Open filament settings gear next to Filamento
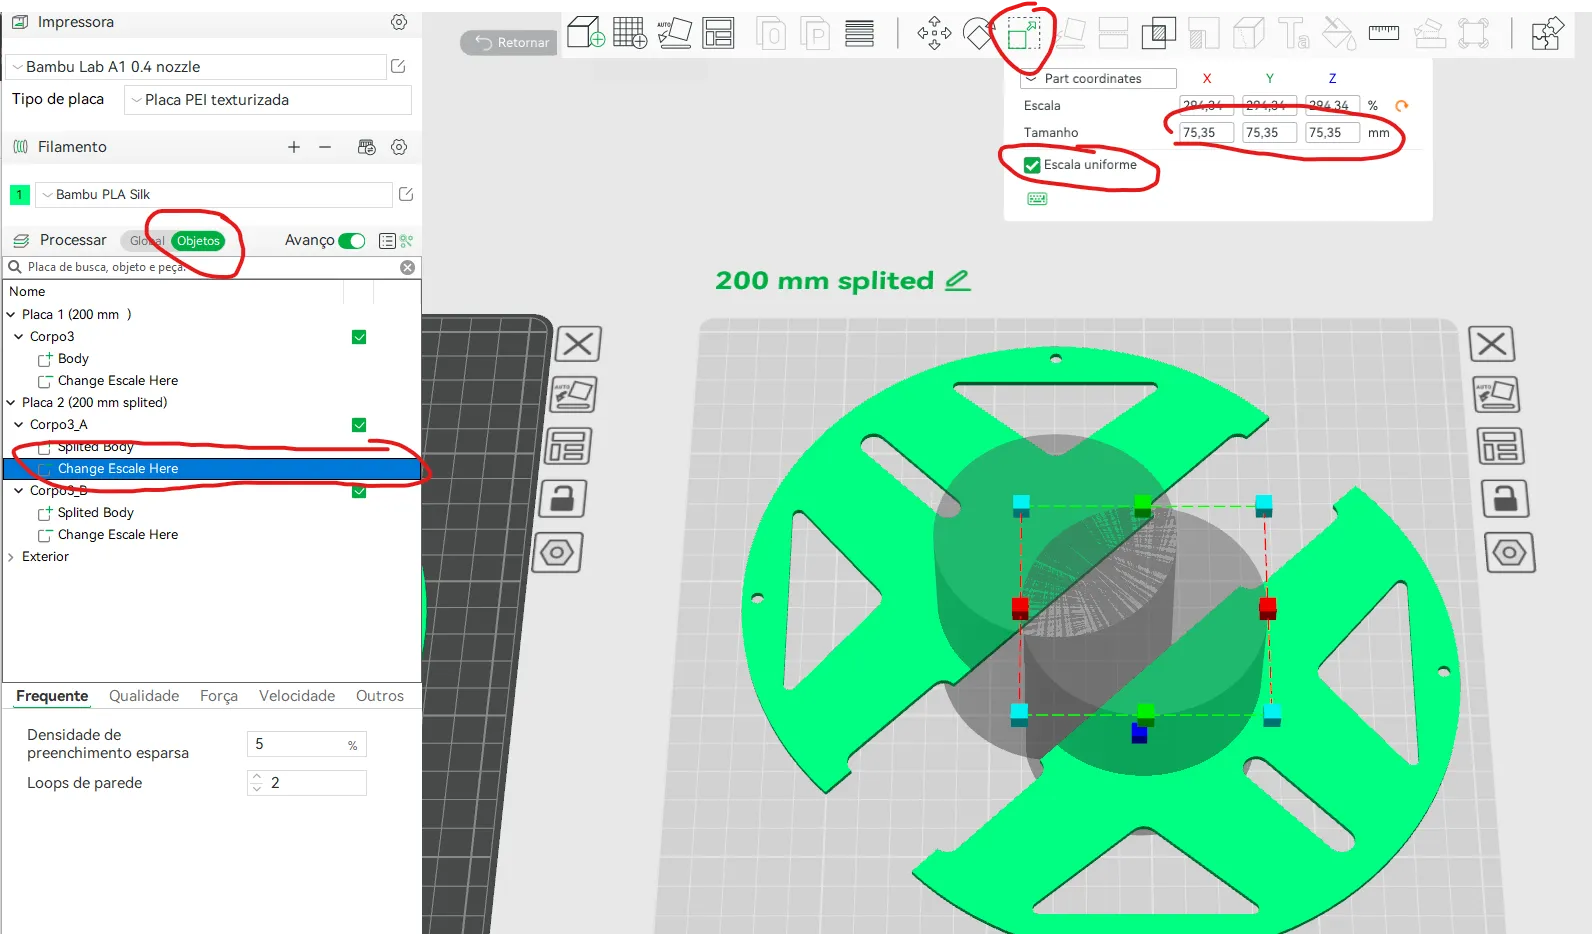This screenshot has height=934, width=1592. (399, 147)
